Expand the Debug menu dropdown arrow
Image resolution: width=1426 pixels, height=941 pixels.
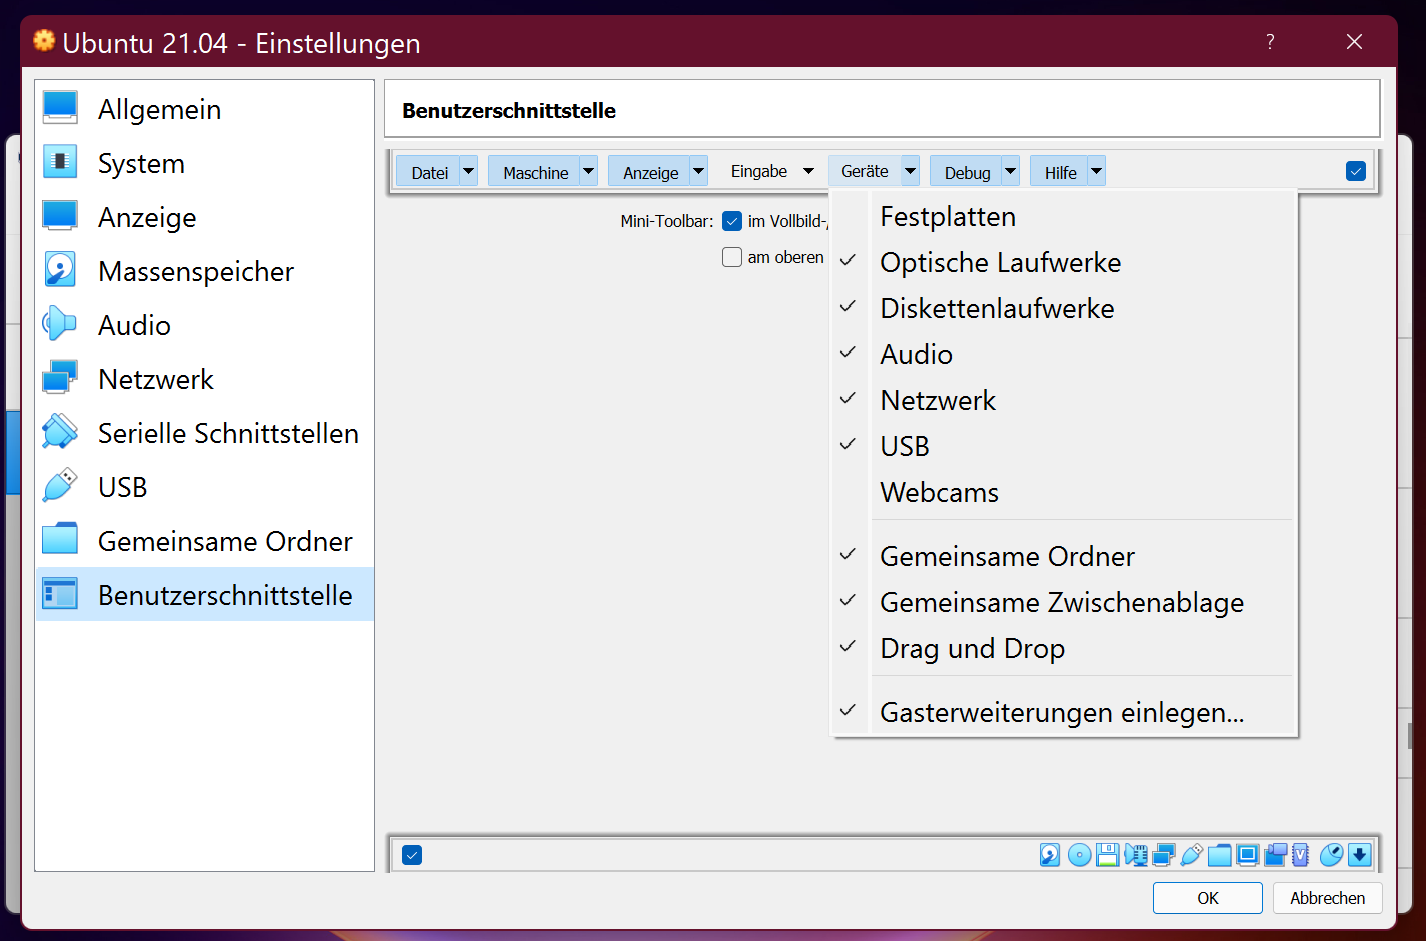(1011, 171)
